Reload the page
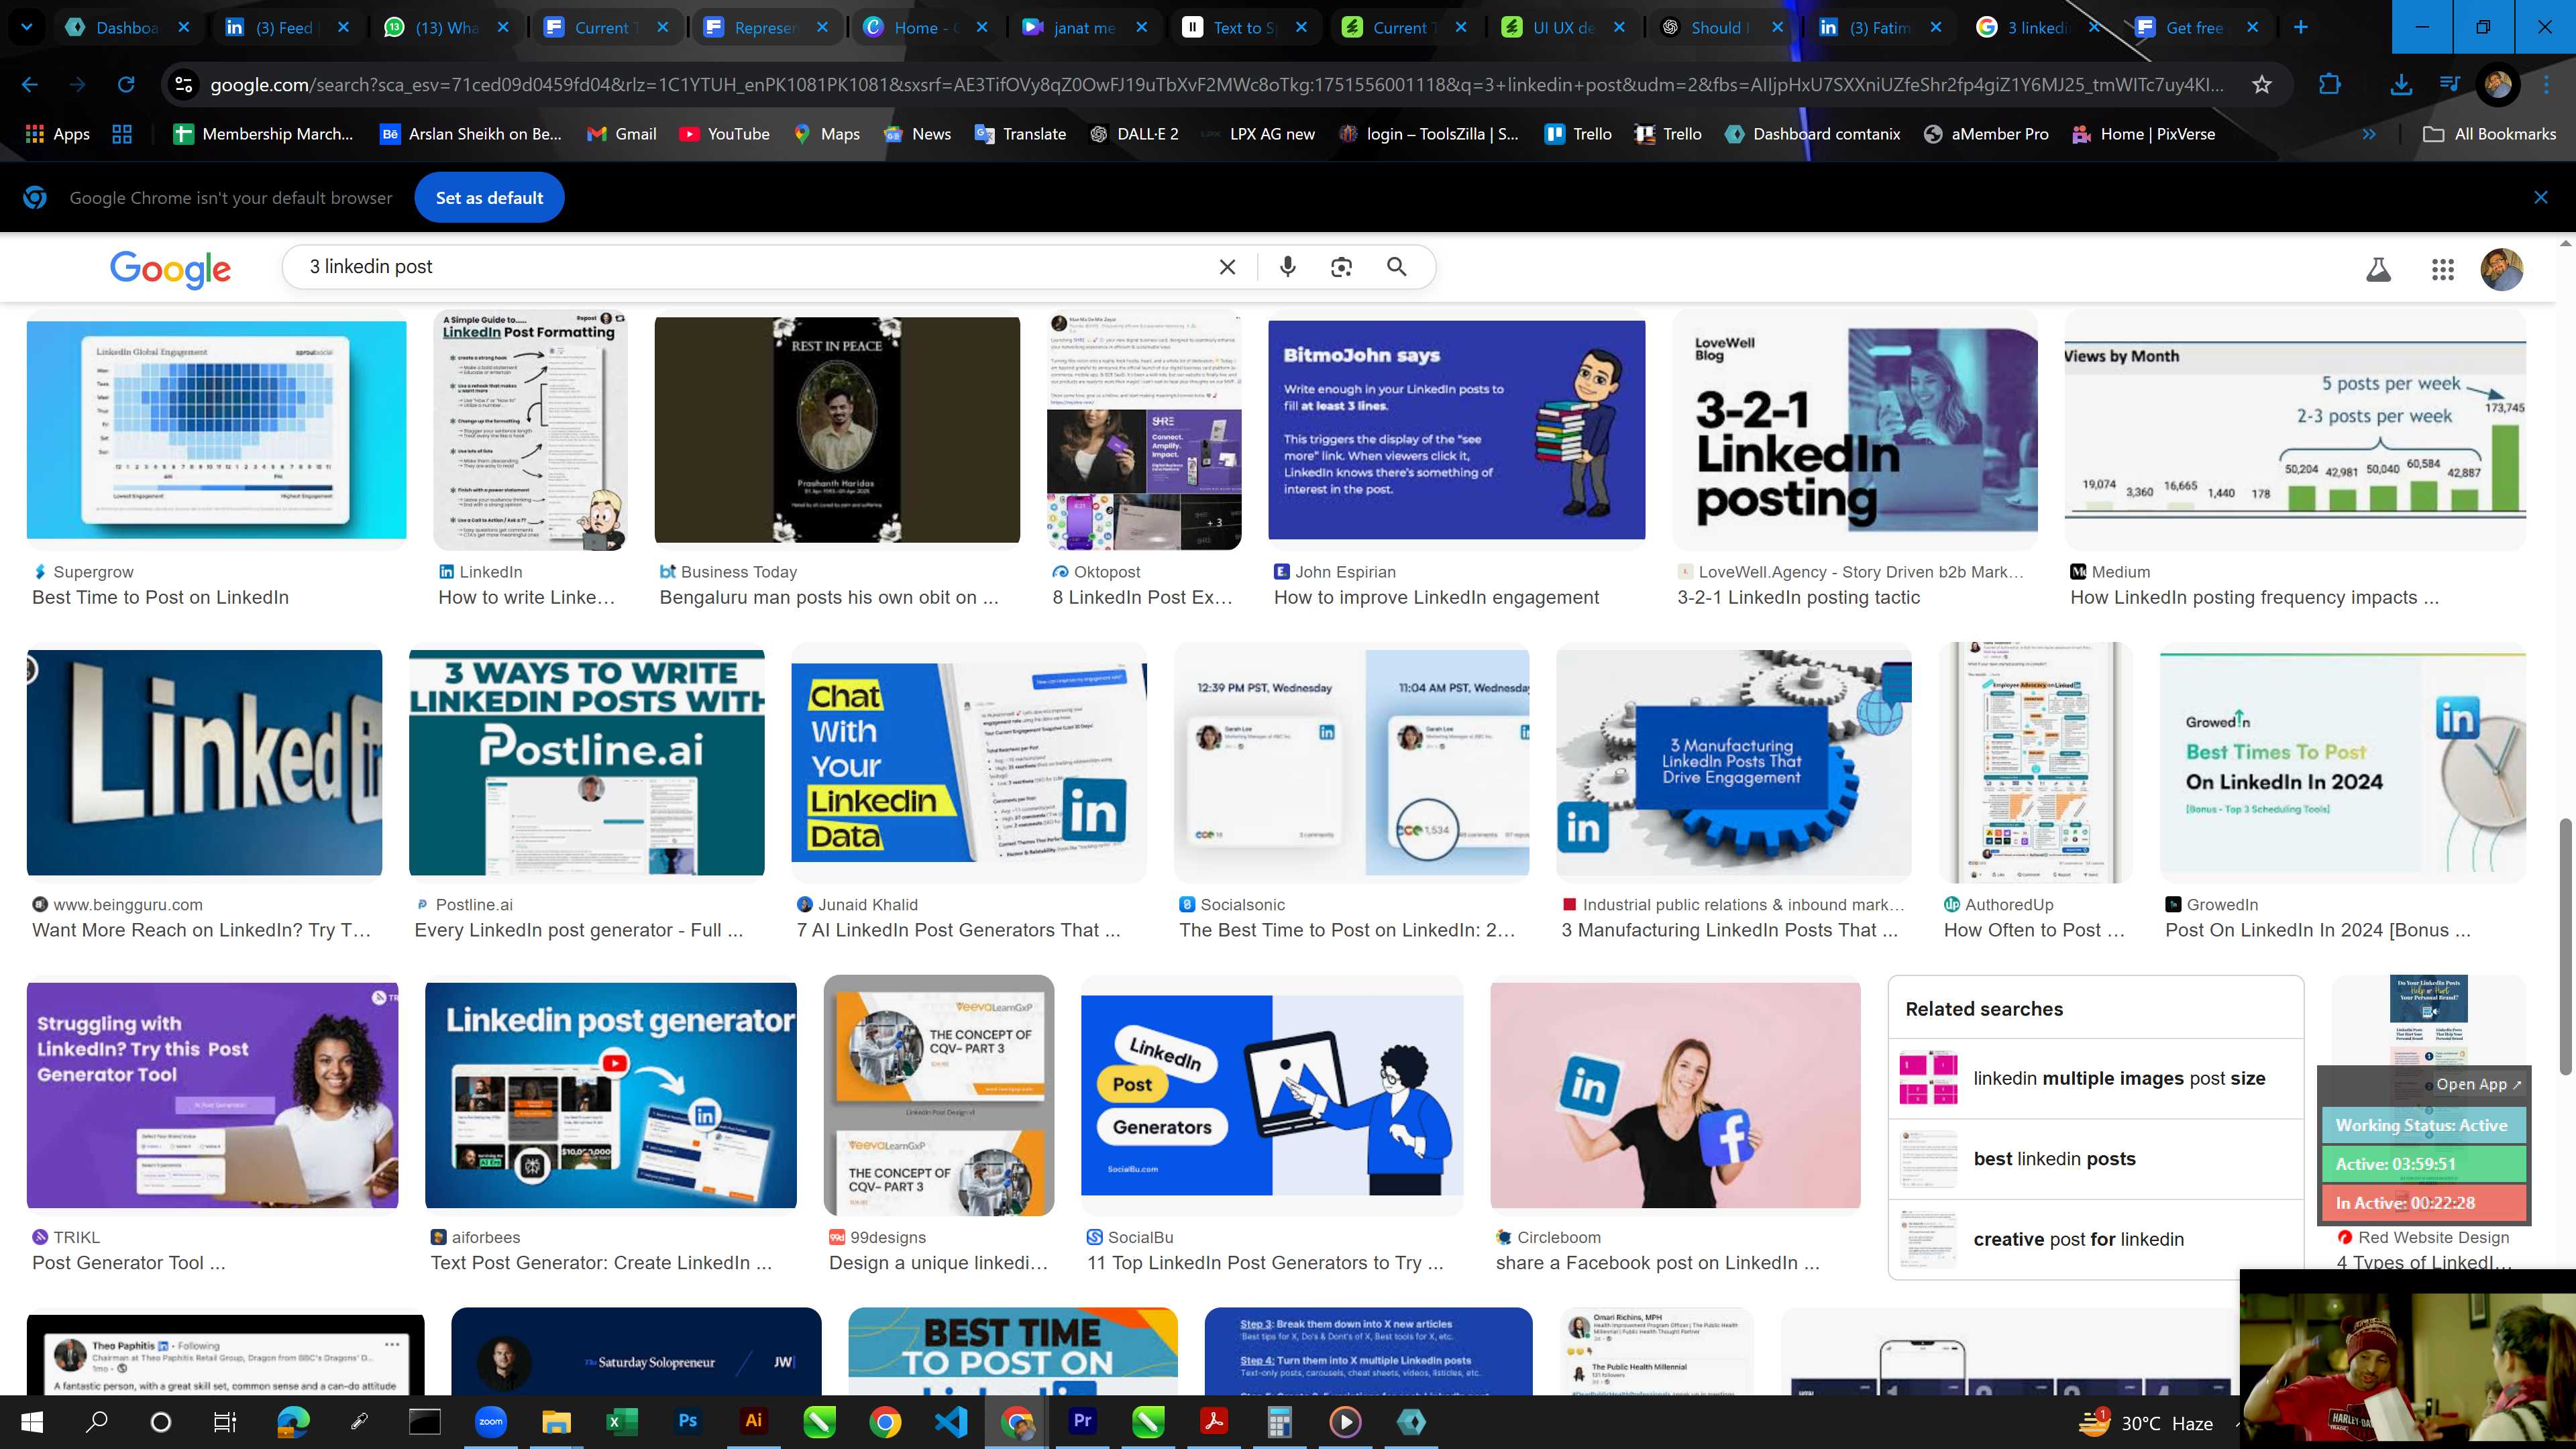Image resolution: width=2576 pixels, height=1449 pixels. click(126, 85)
